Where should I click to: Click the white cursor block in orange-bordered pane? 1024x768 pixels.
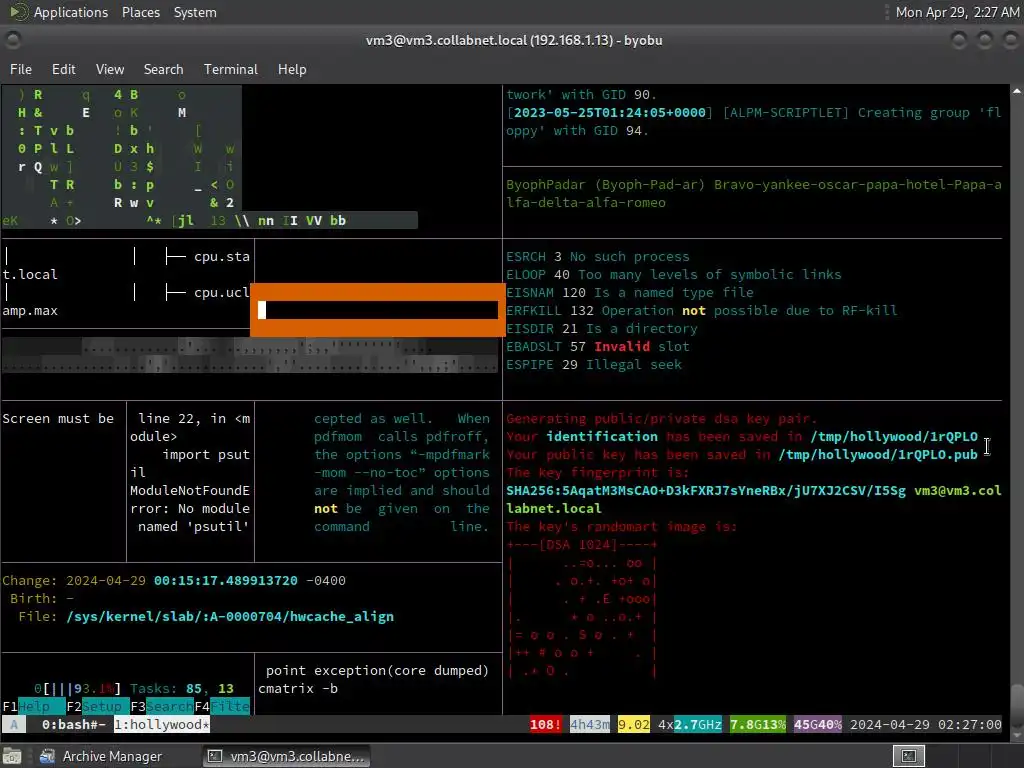point(262,310)
